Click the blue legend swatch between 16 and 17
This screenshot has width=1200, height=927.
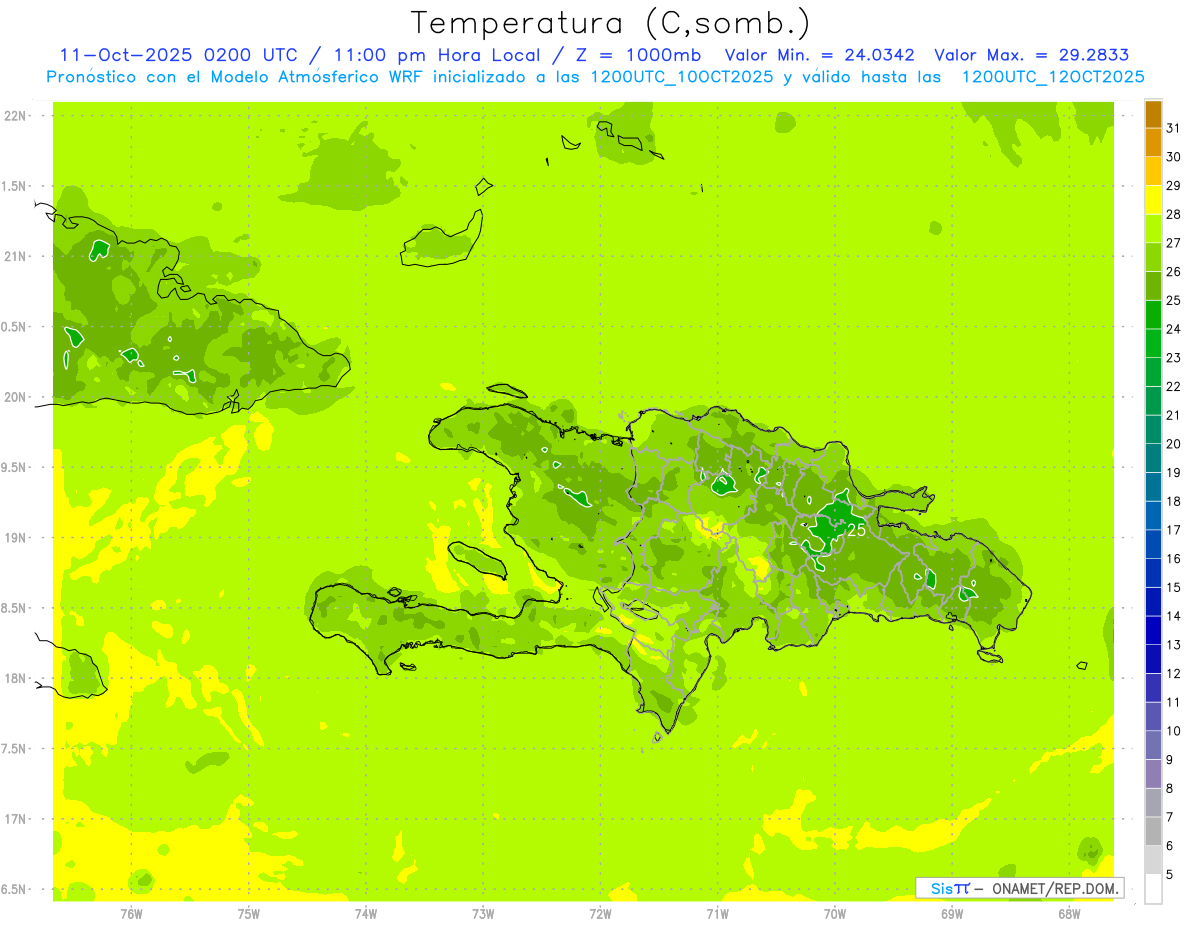(x=1153, y=544)
